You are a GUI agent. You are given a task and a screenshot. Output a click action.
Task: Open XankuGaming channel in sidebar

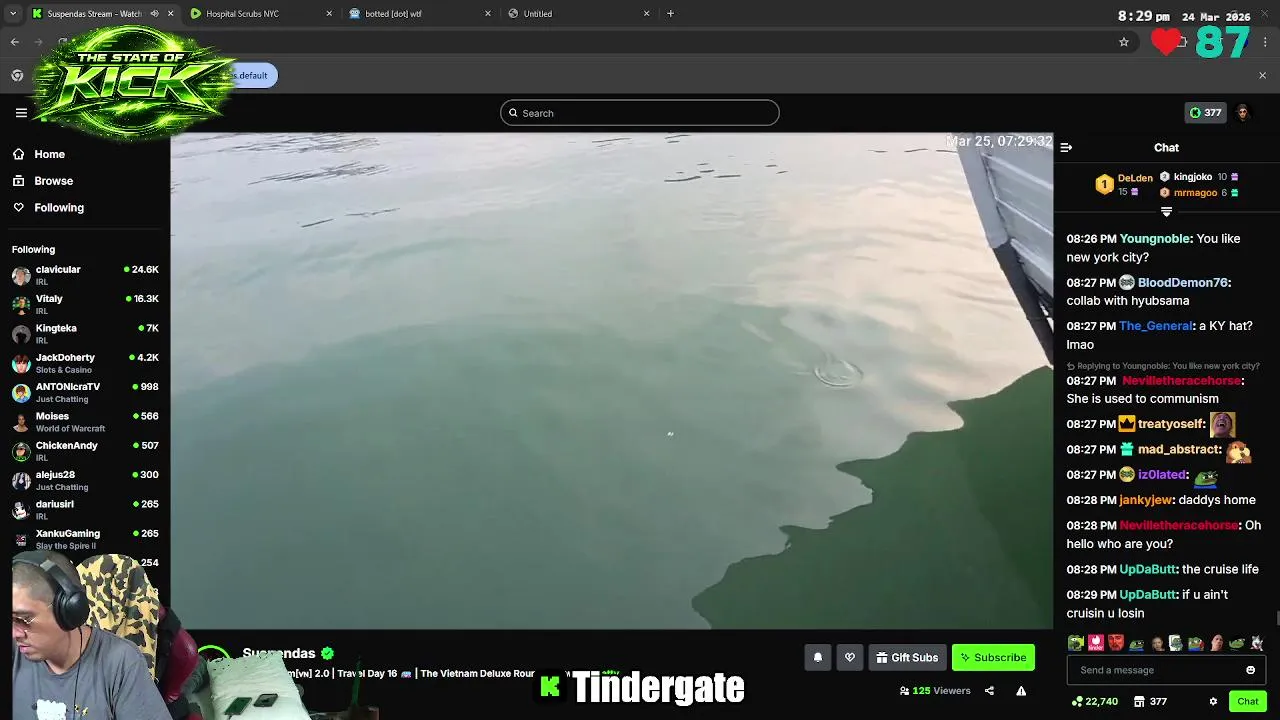[x=85, y=539]
